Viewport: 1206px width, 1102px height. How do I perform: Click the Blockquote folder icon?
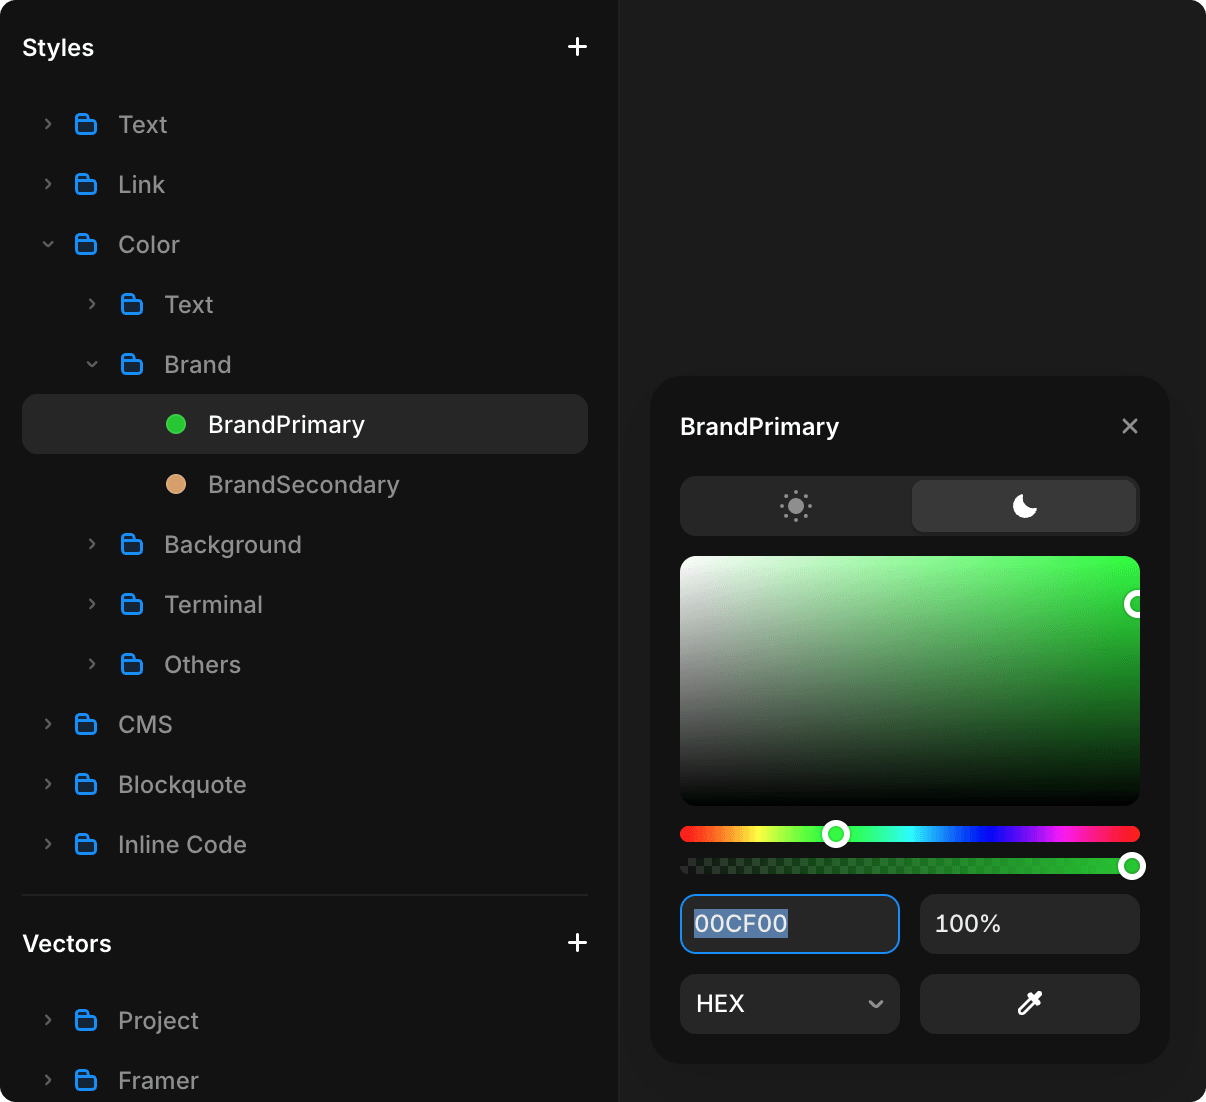(x=86, y=784)
